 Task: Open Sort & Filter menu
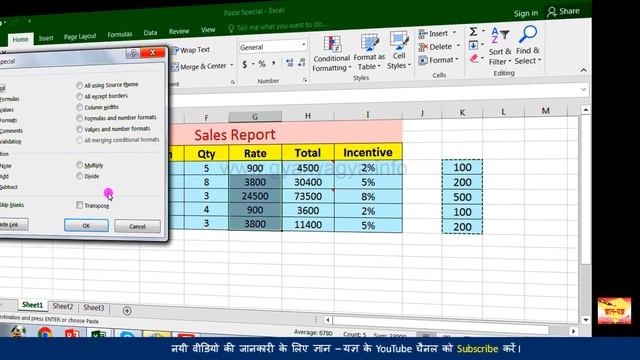click(500, 46)
